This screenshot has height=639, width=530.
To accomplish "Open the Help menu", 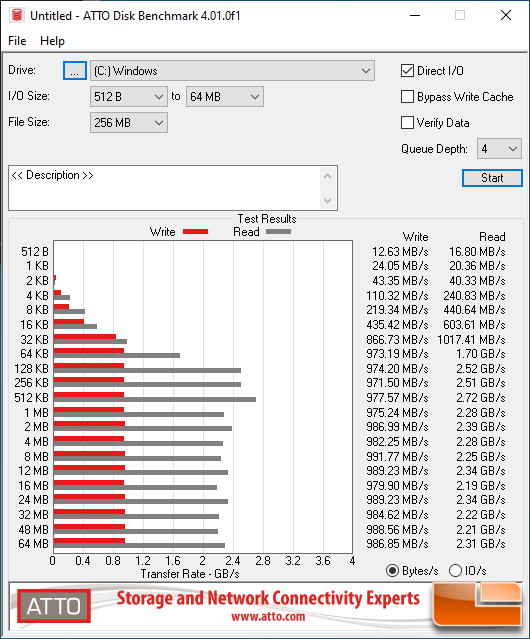I will [x=52, y=41].
